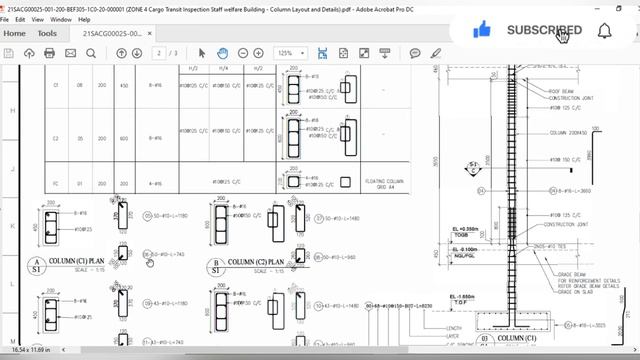Image resolution: width=640 pixels, height=360 pixels.
Task: Click the fit width scrolling icon
Action: pyautogui.click(x=322, y=53)
